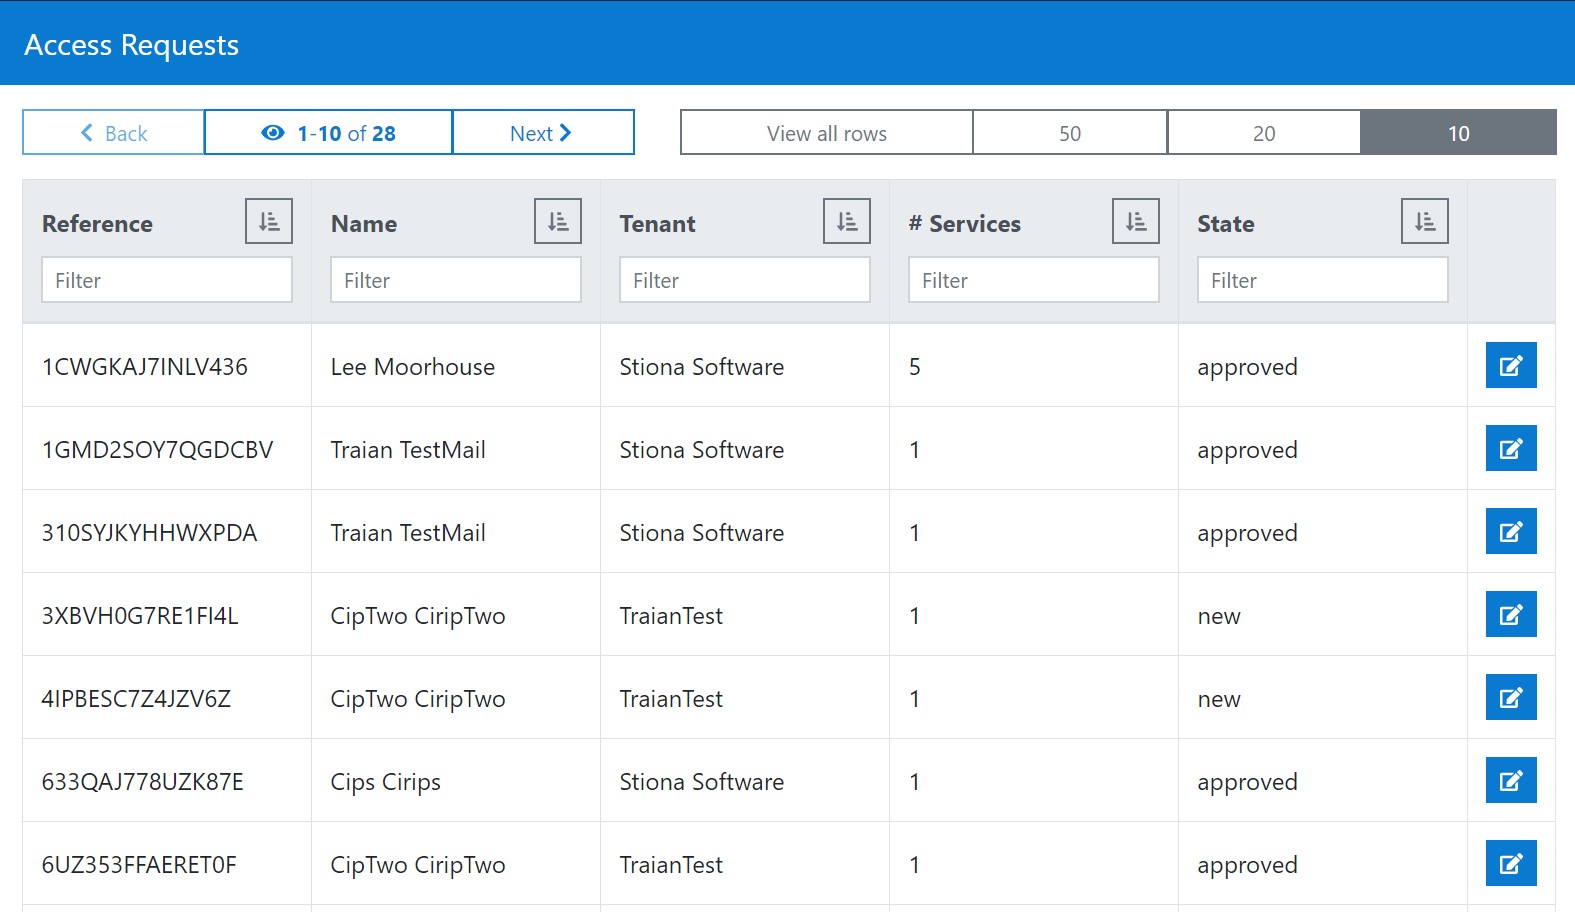This screenshot has height=912, width=1575.
Task: Focus the Reference filter field
Action: [167, 280]
